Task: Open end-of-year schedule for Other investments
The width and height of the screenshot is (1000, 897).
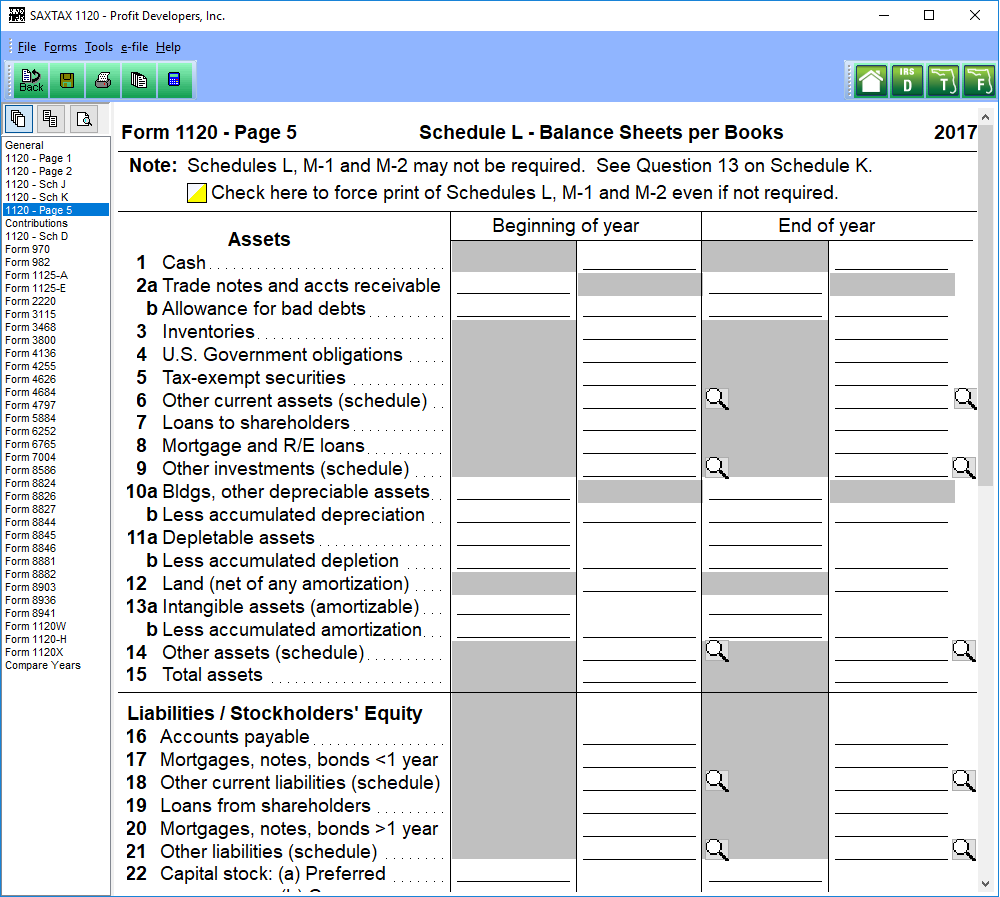Action: pos(964,468)
